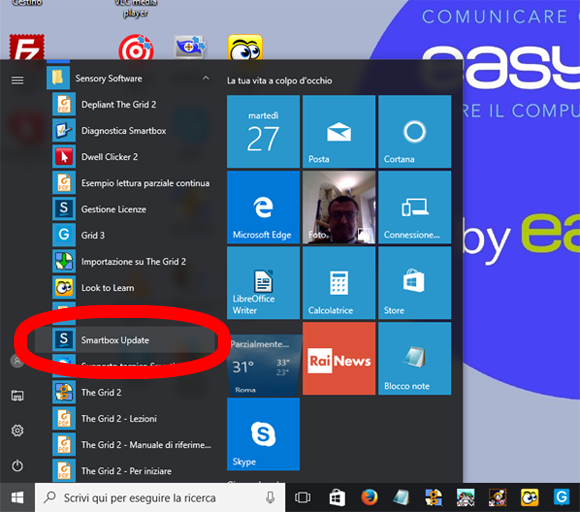Click the Gestione Licenze icon
The width and height of the screenshot is (580, 512).
pos(64,209)
